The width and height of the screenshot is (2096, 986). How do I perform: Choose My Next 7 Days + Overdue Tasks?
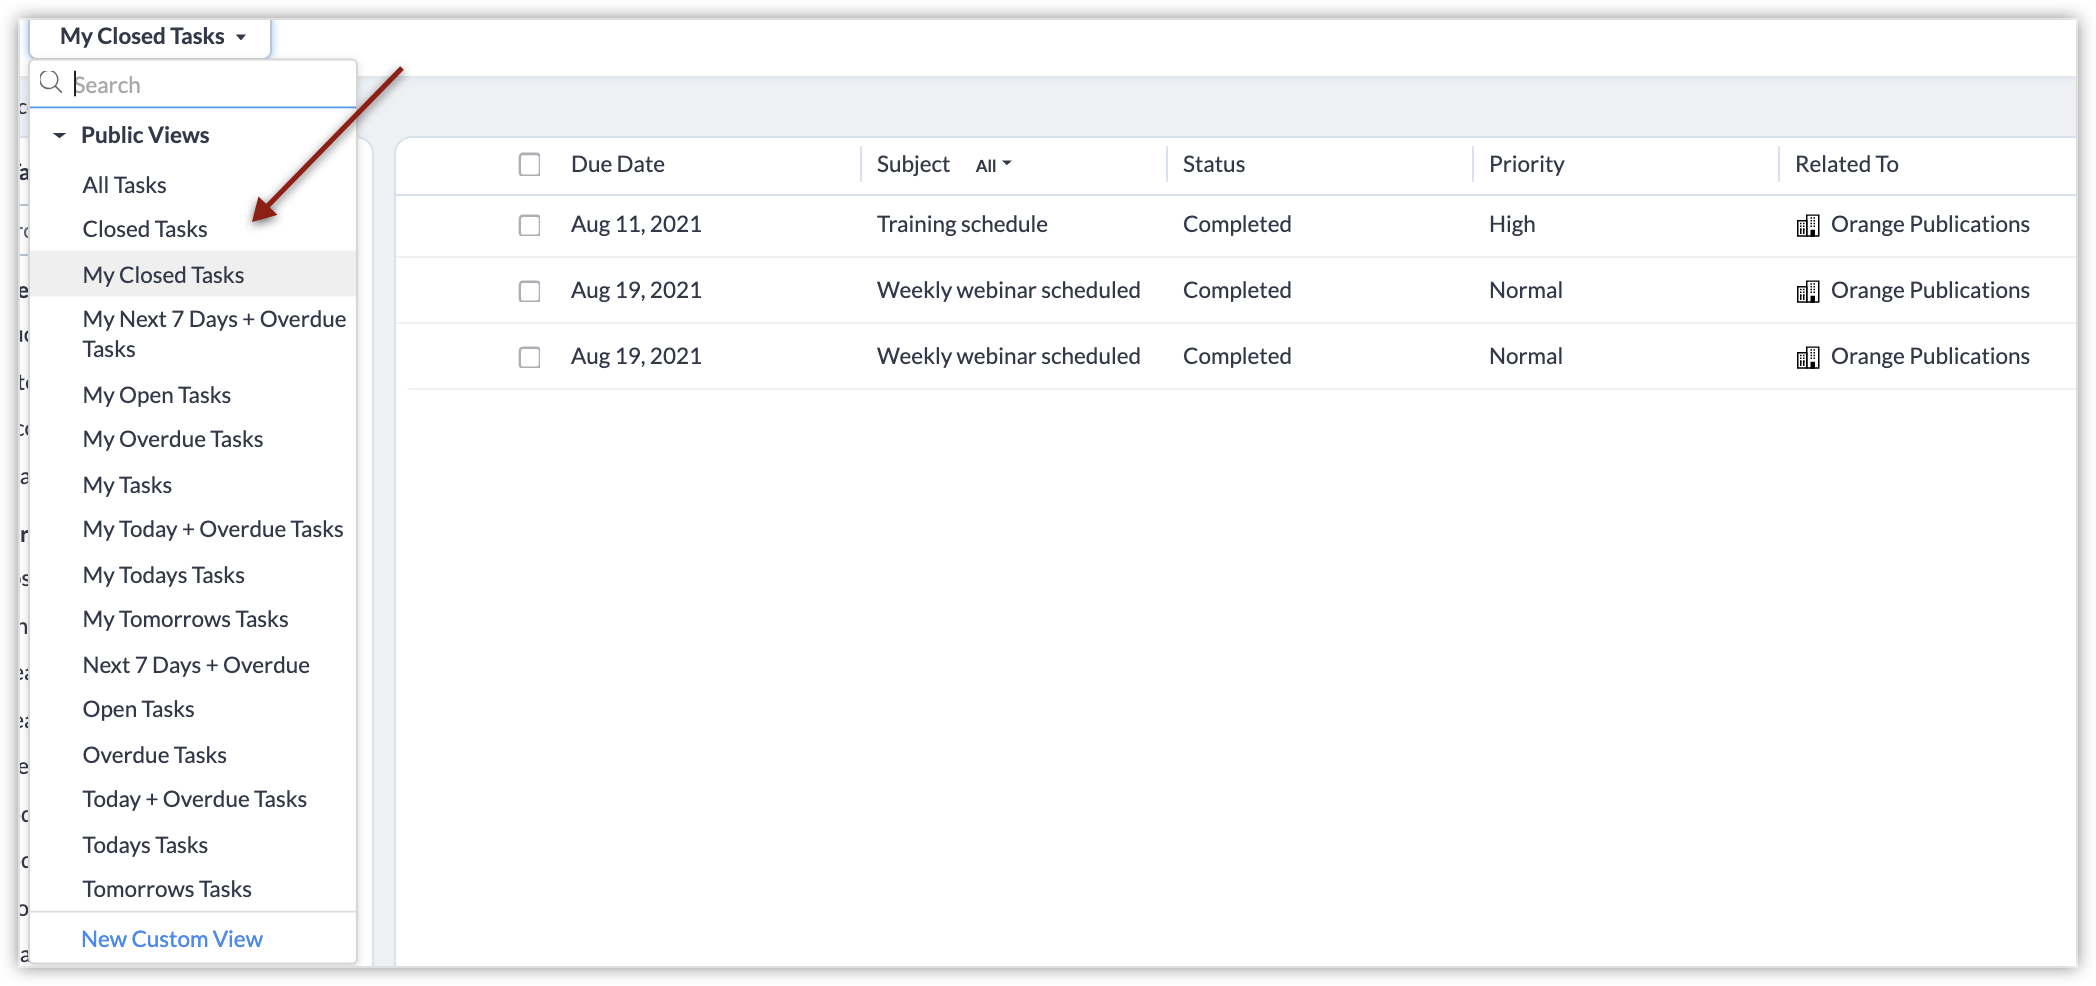pyautogui.click(x=214, y=334)
